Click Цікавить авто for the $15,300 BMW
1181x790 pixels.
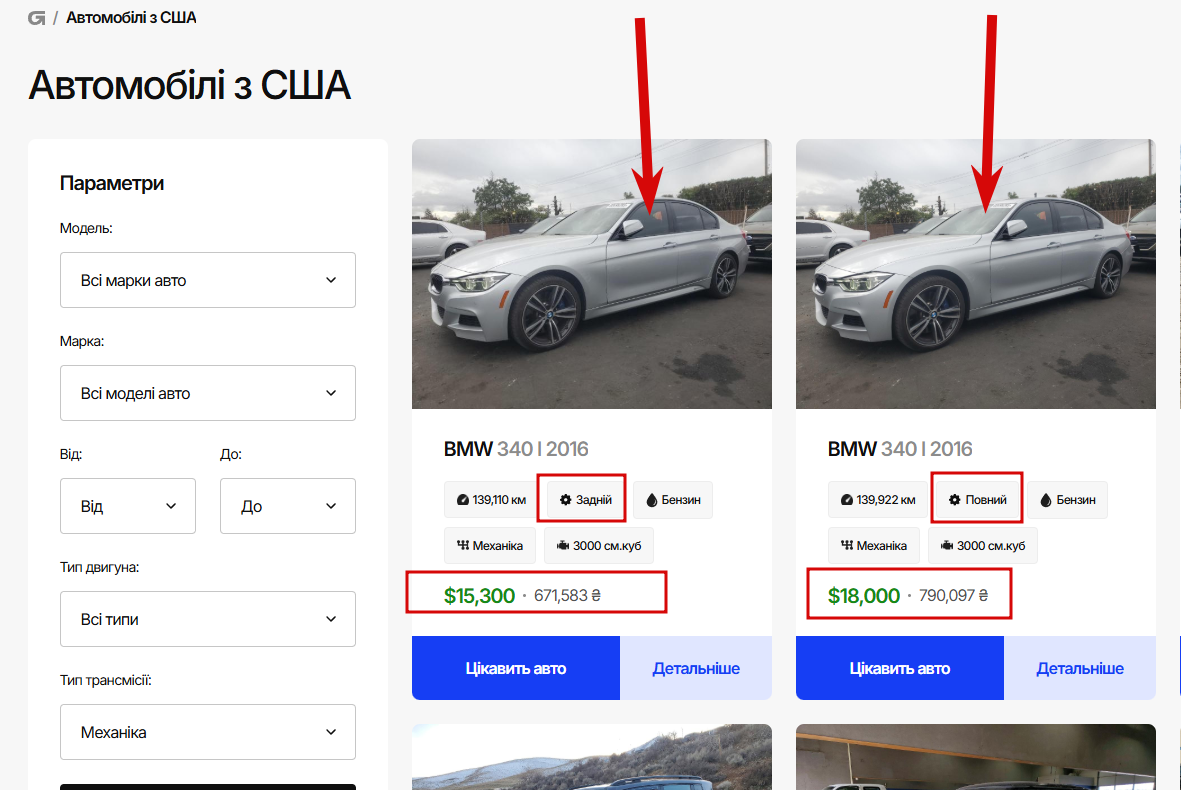point(516,668)
